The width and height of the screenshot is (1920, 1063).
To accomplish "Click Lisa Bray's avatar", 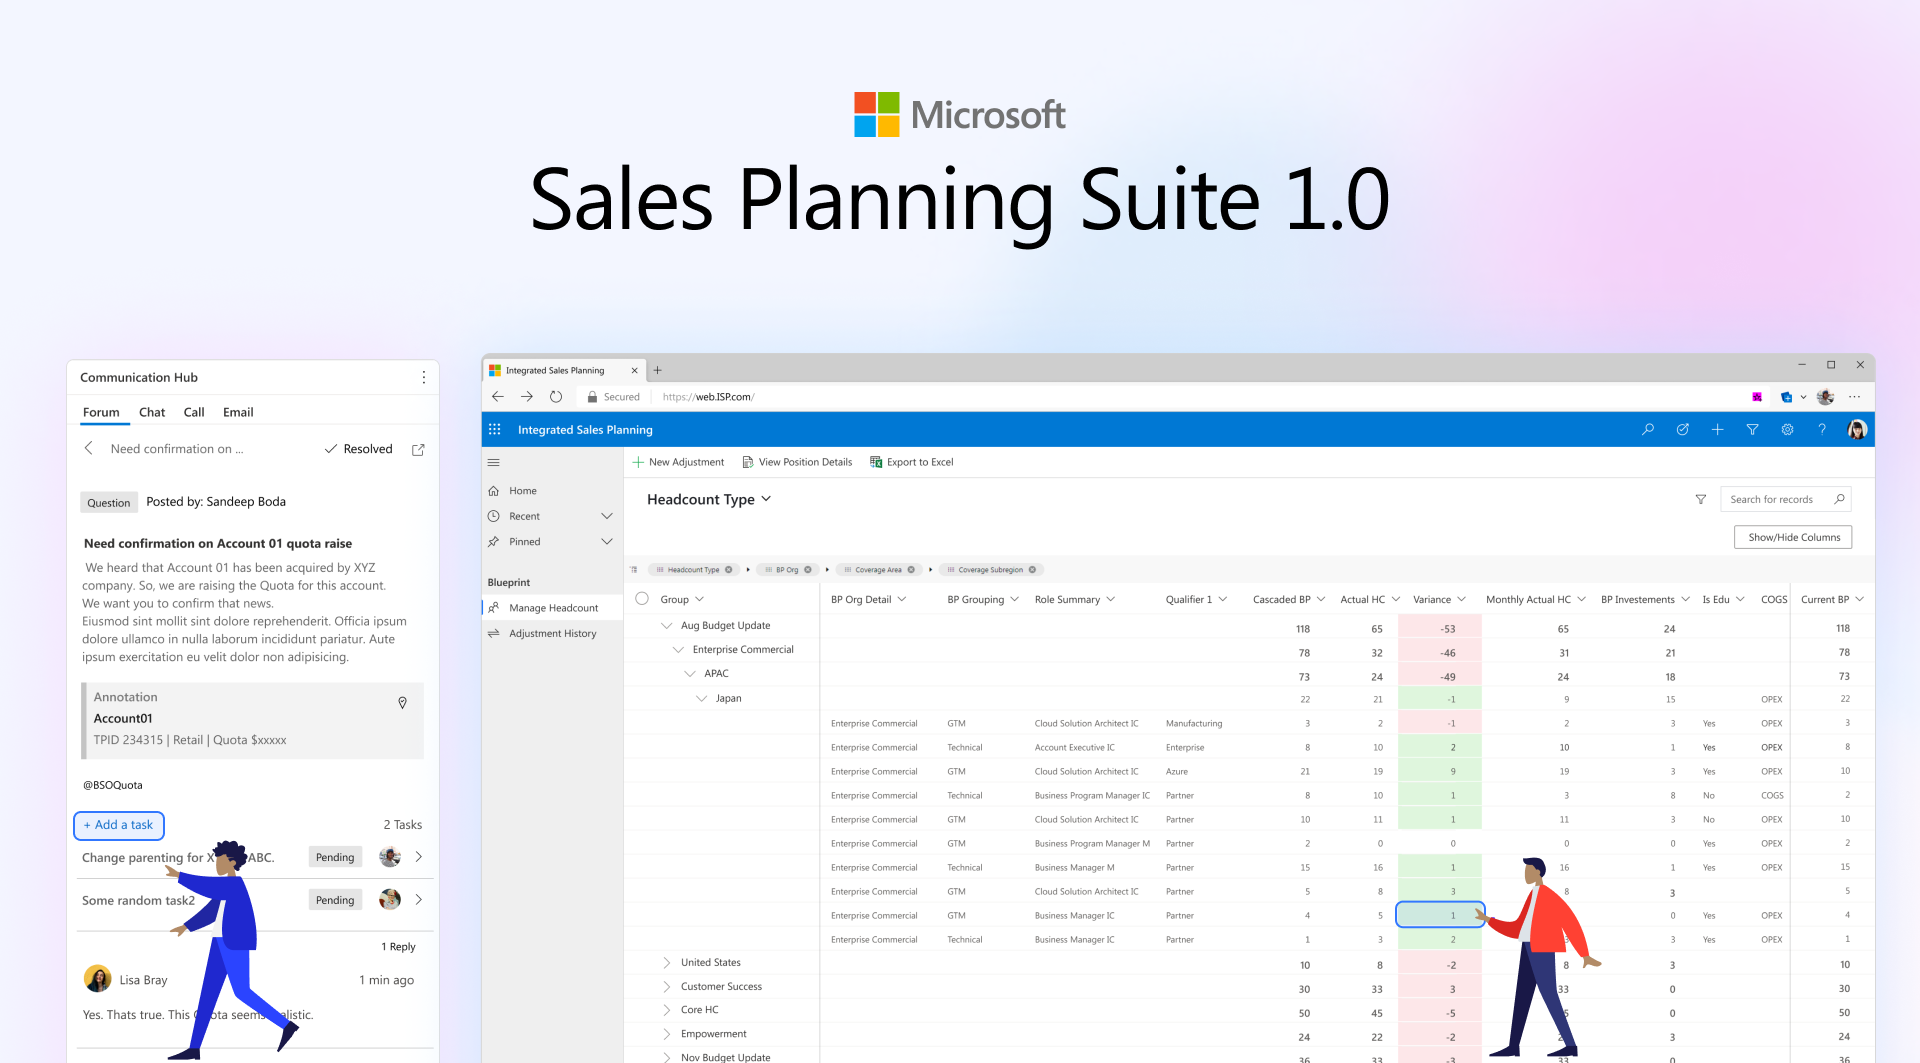I will 98,979.
